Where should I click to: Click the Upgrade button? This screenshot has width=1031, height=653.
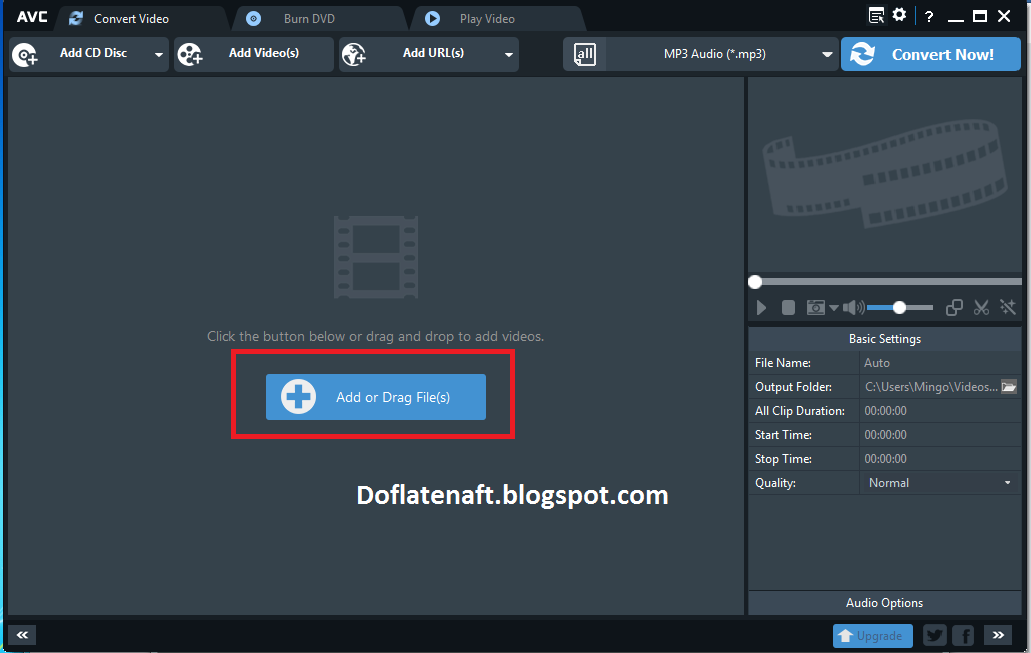(x=873, y=635)
